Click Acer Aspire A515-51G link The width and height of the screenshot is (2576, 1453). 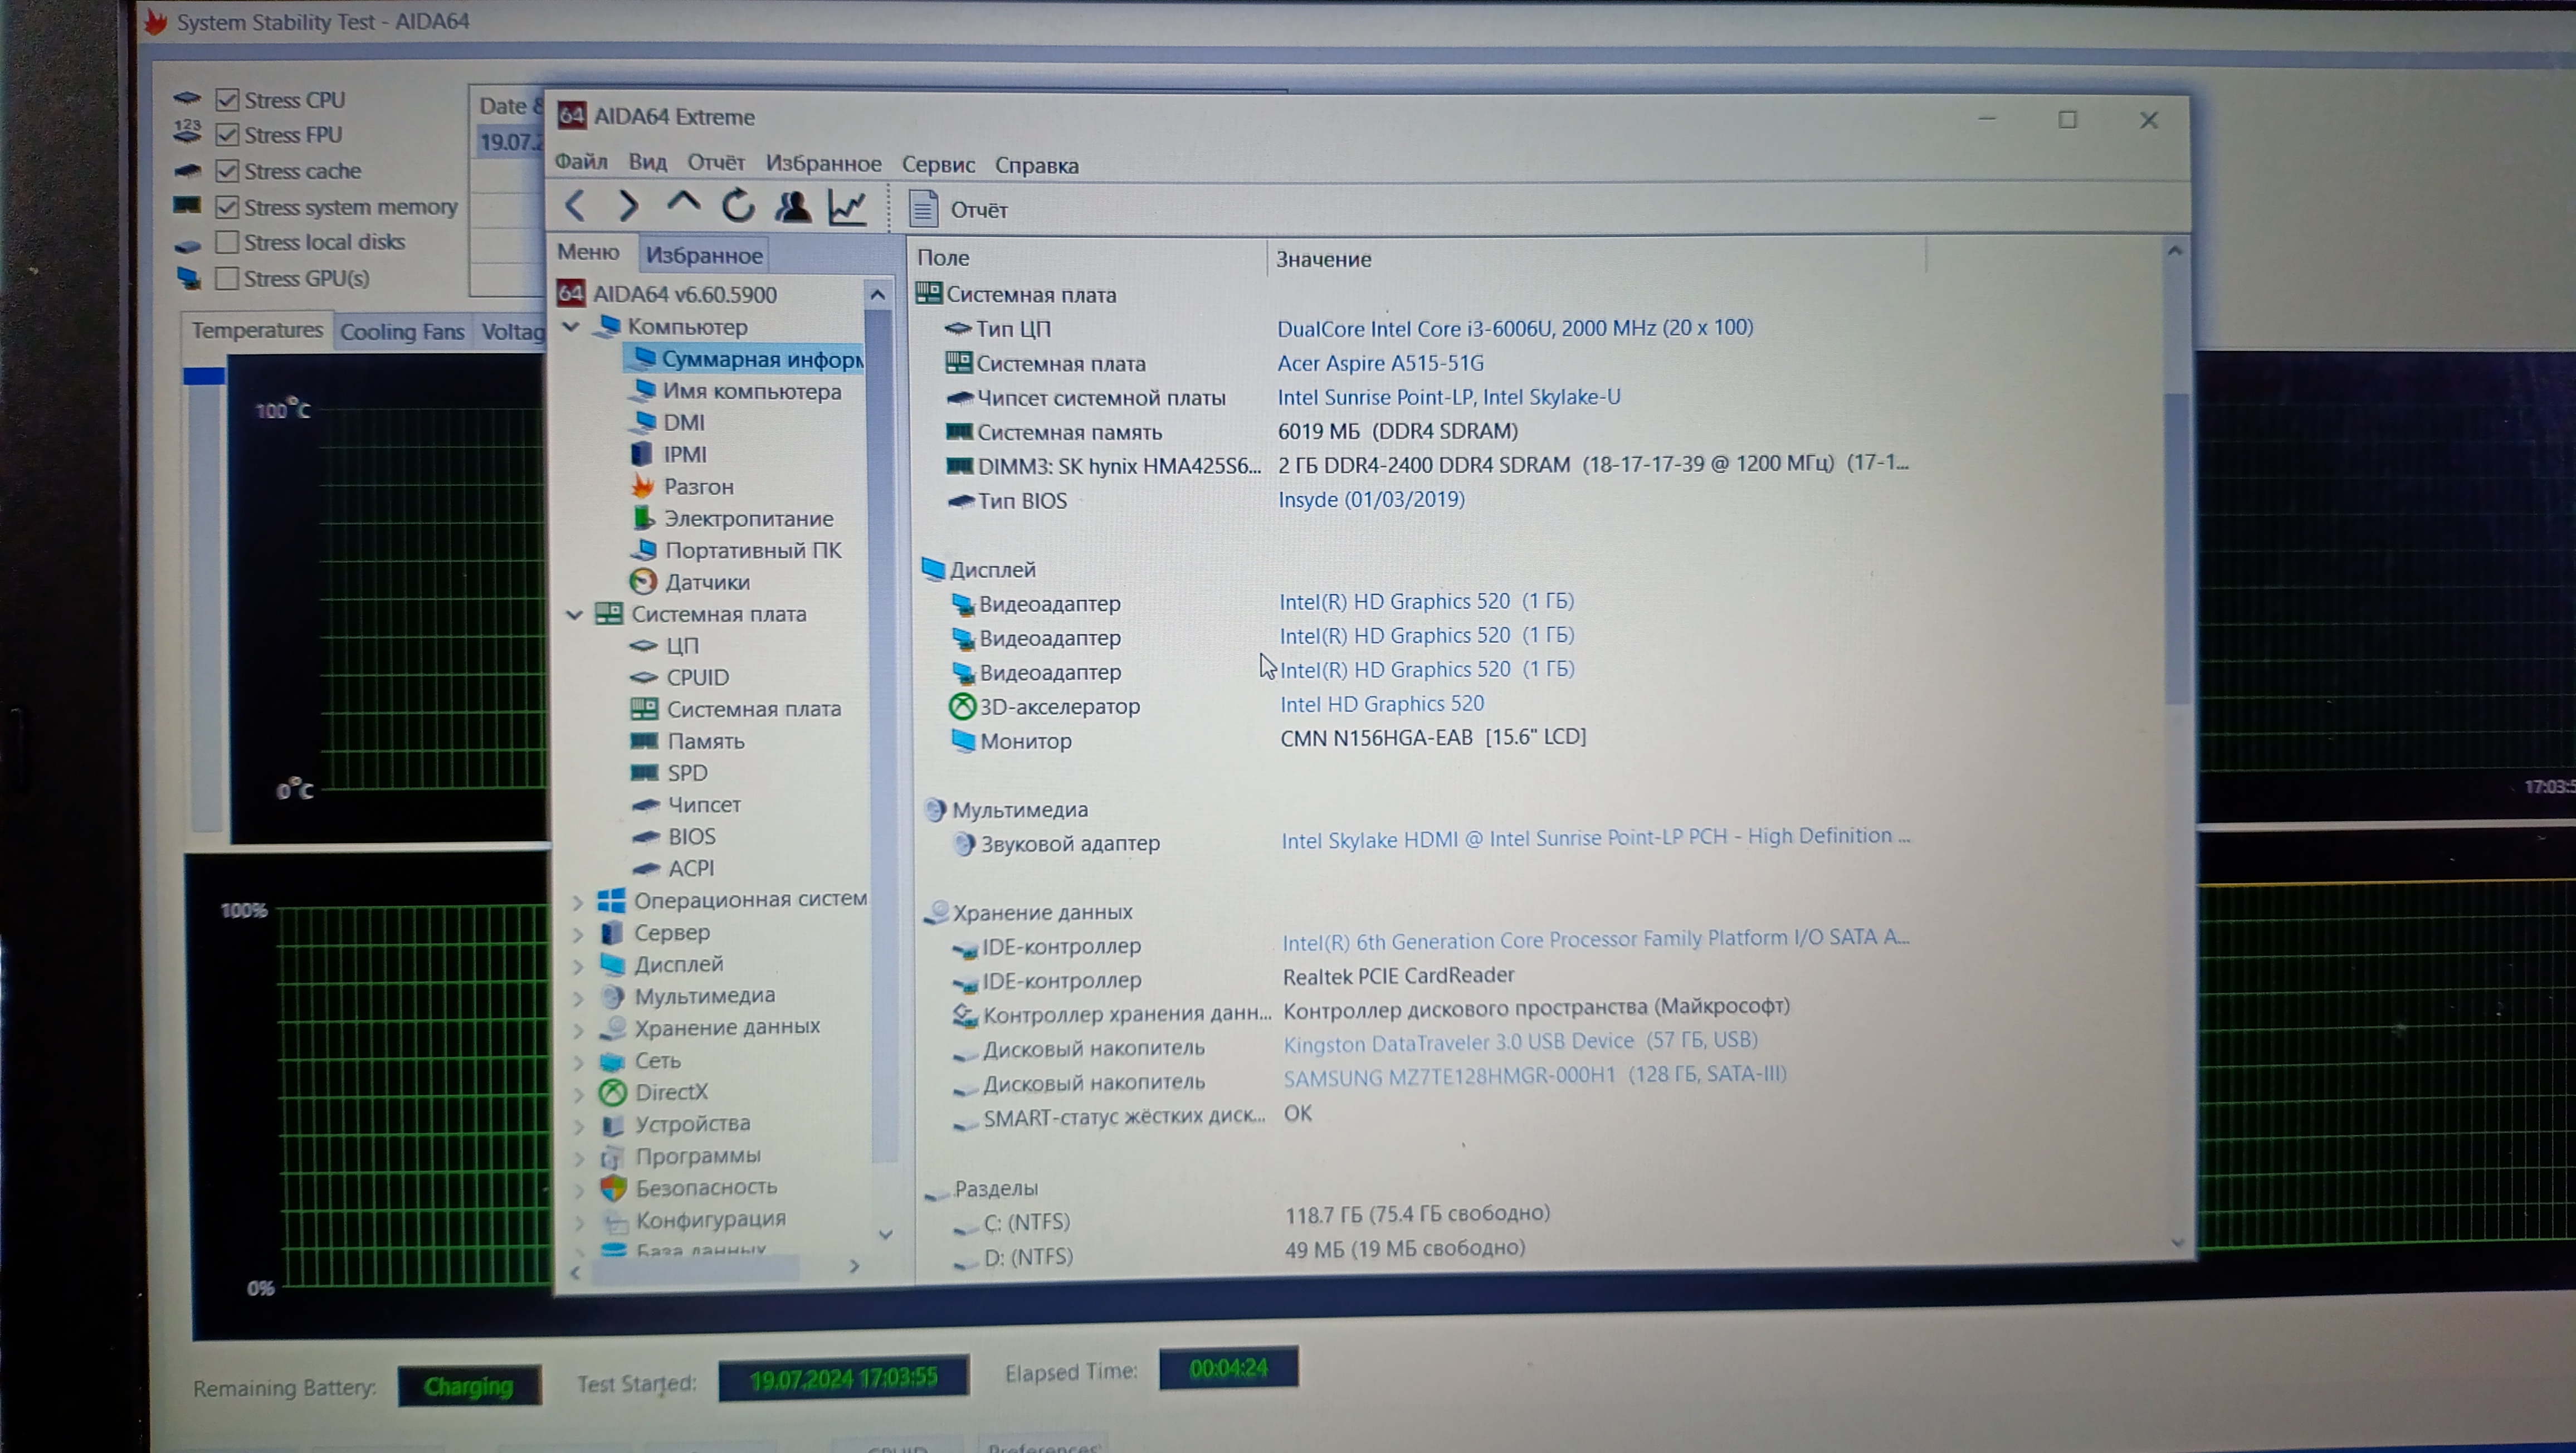[x=1380, y=363]
